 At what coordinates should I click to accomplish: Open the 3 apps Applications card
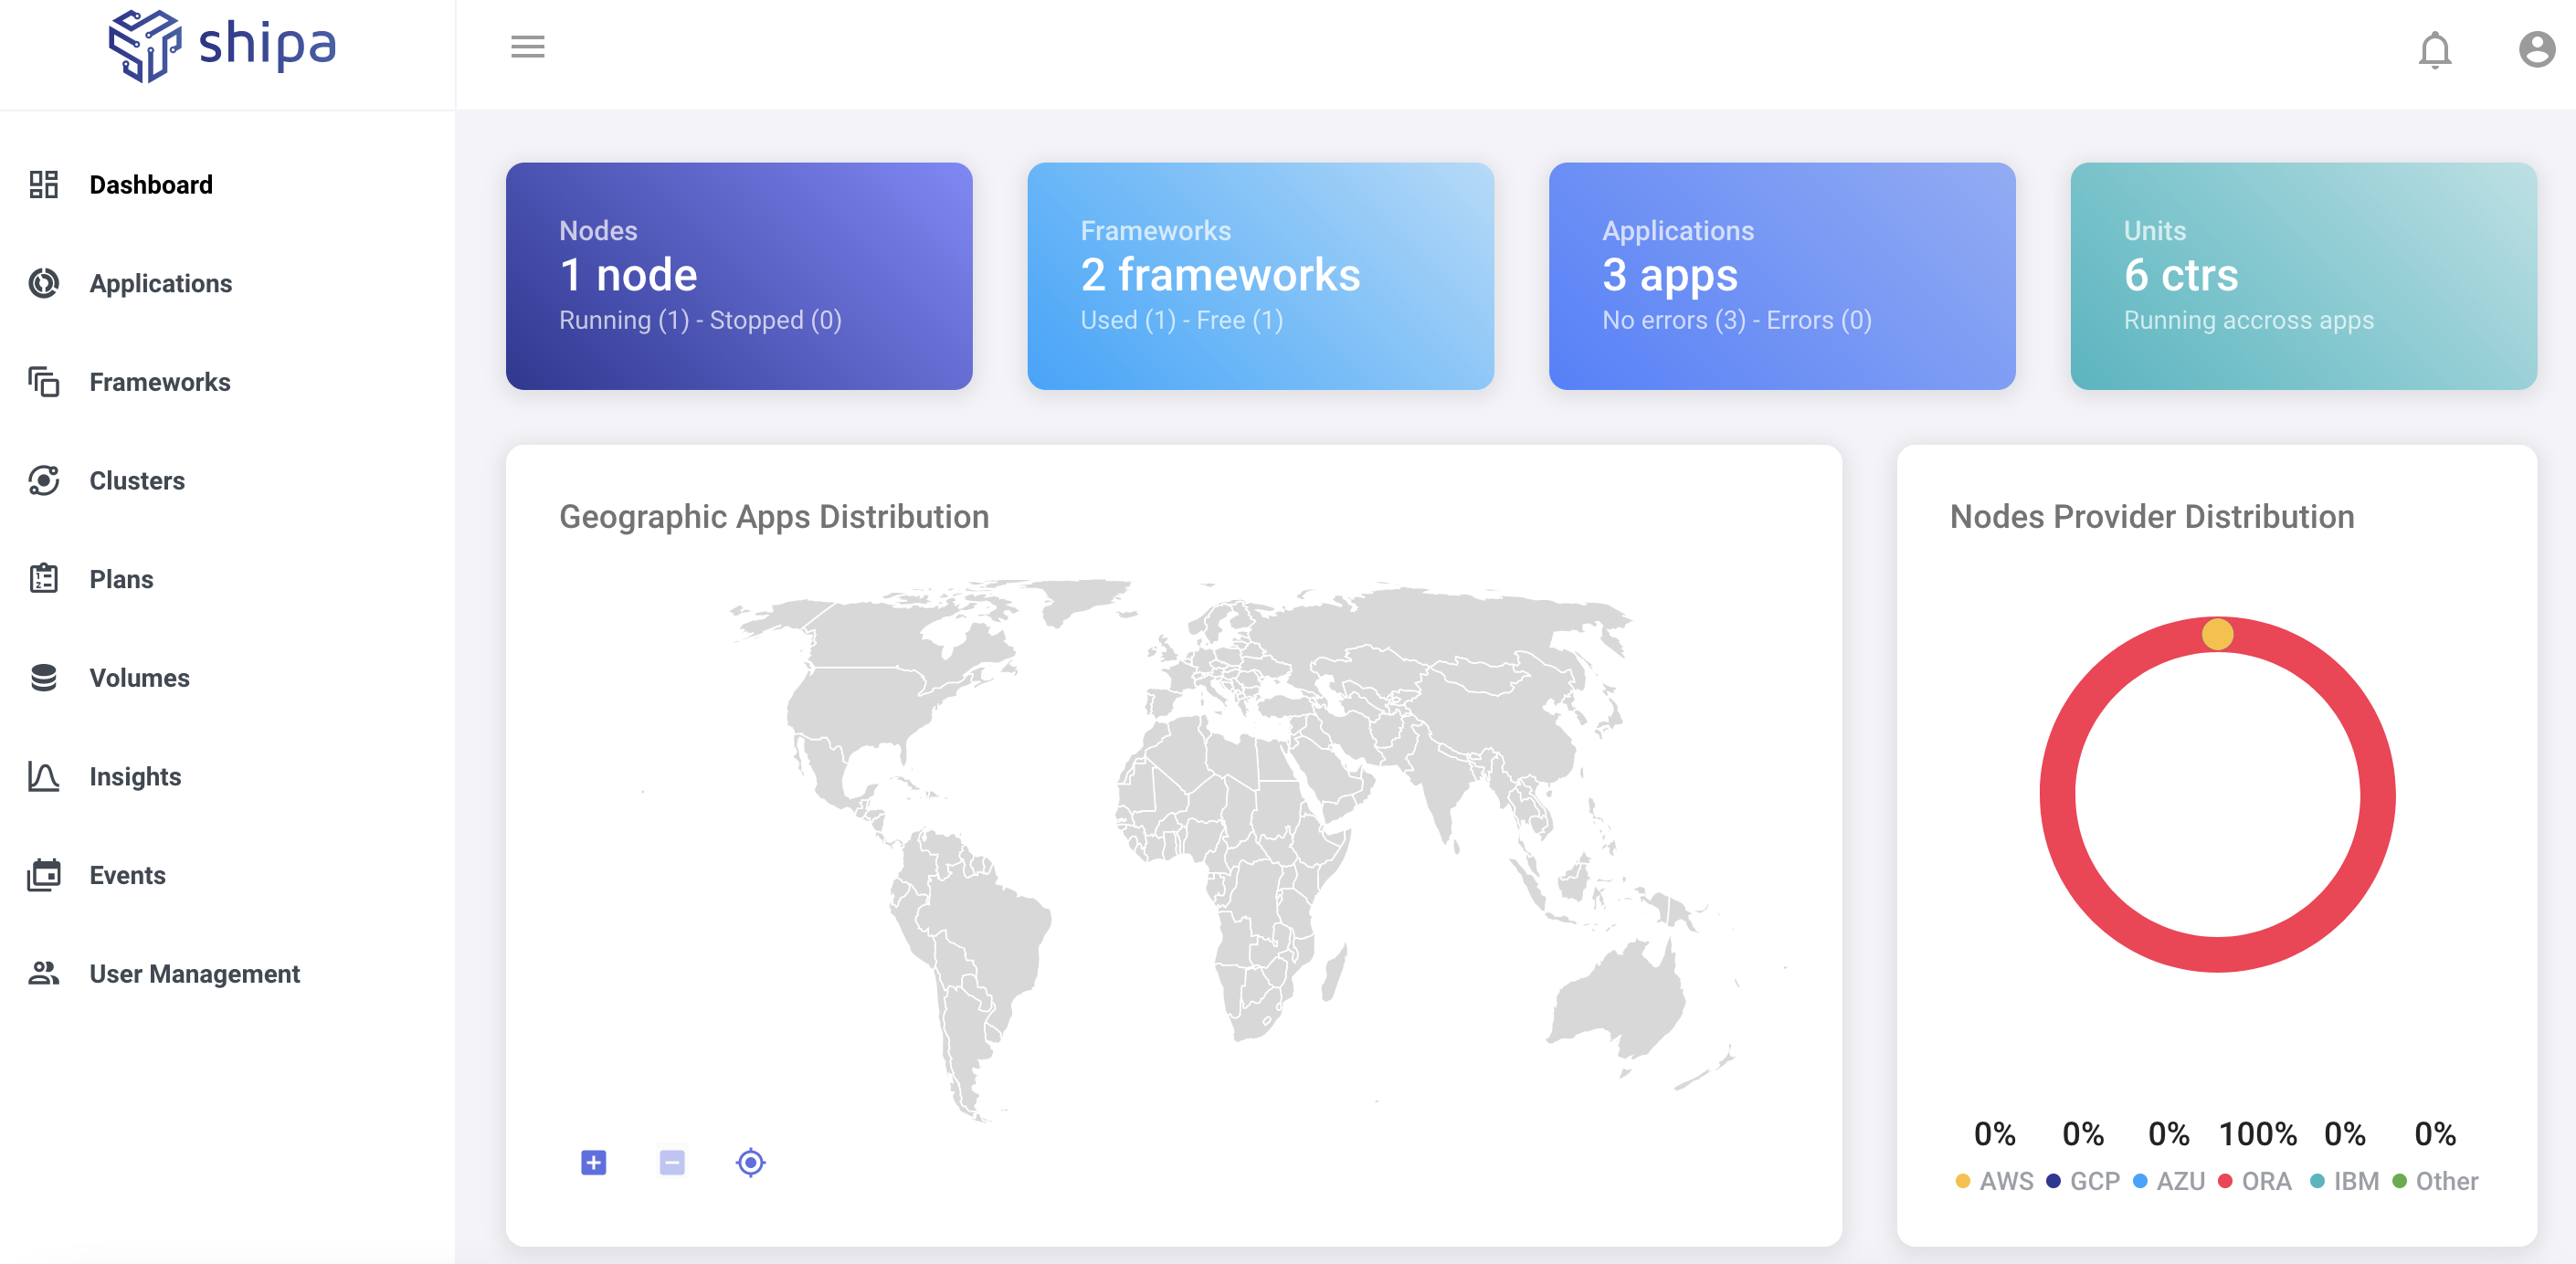click(1781, 276)
